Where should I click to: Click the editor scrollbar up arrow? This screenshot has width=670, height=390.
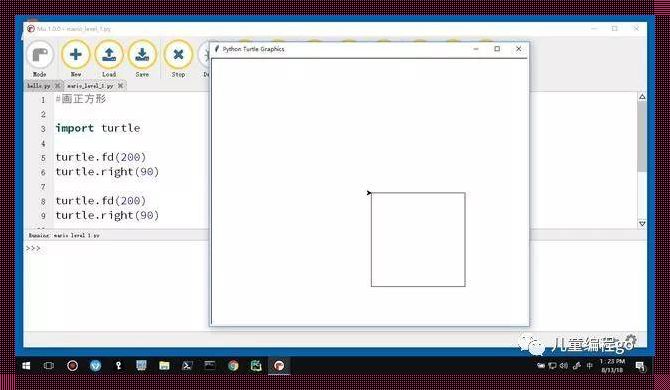pos(642,97)
